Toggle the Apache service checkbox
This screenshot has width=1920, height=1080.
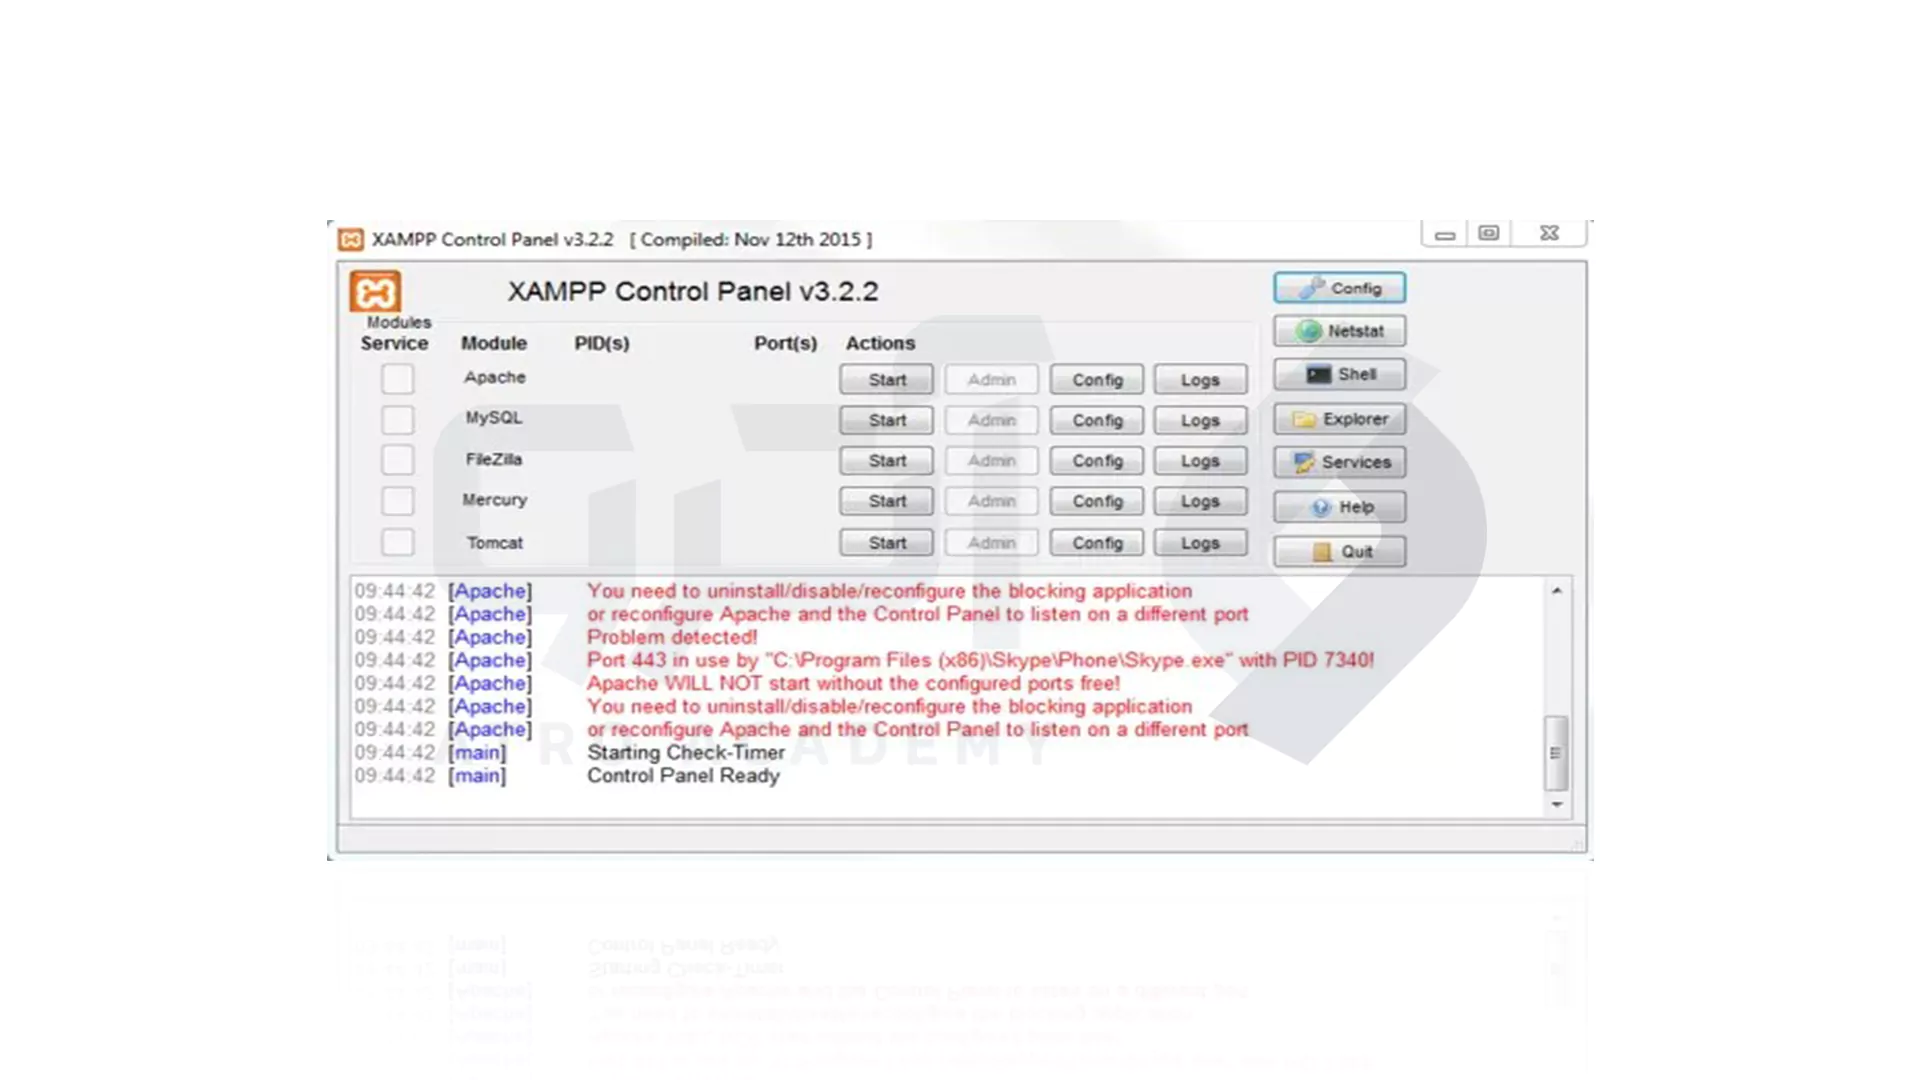397,379
